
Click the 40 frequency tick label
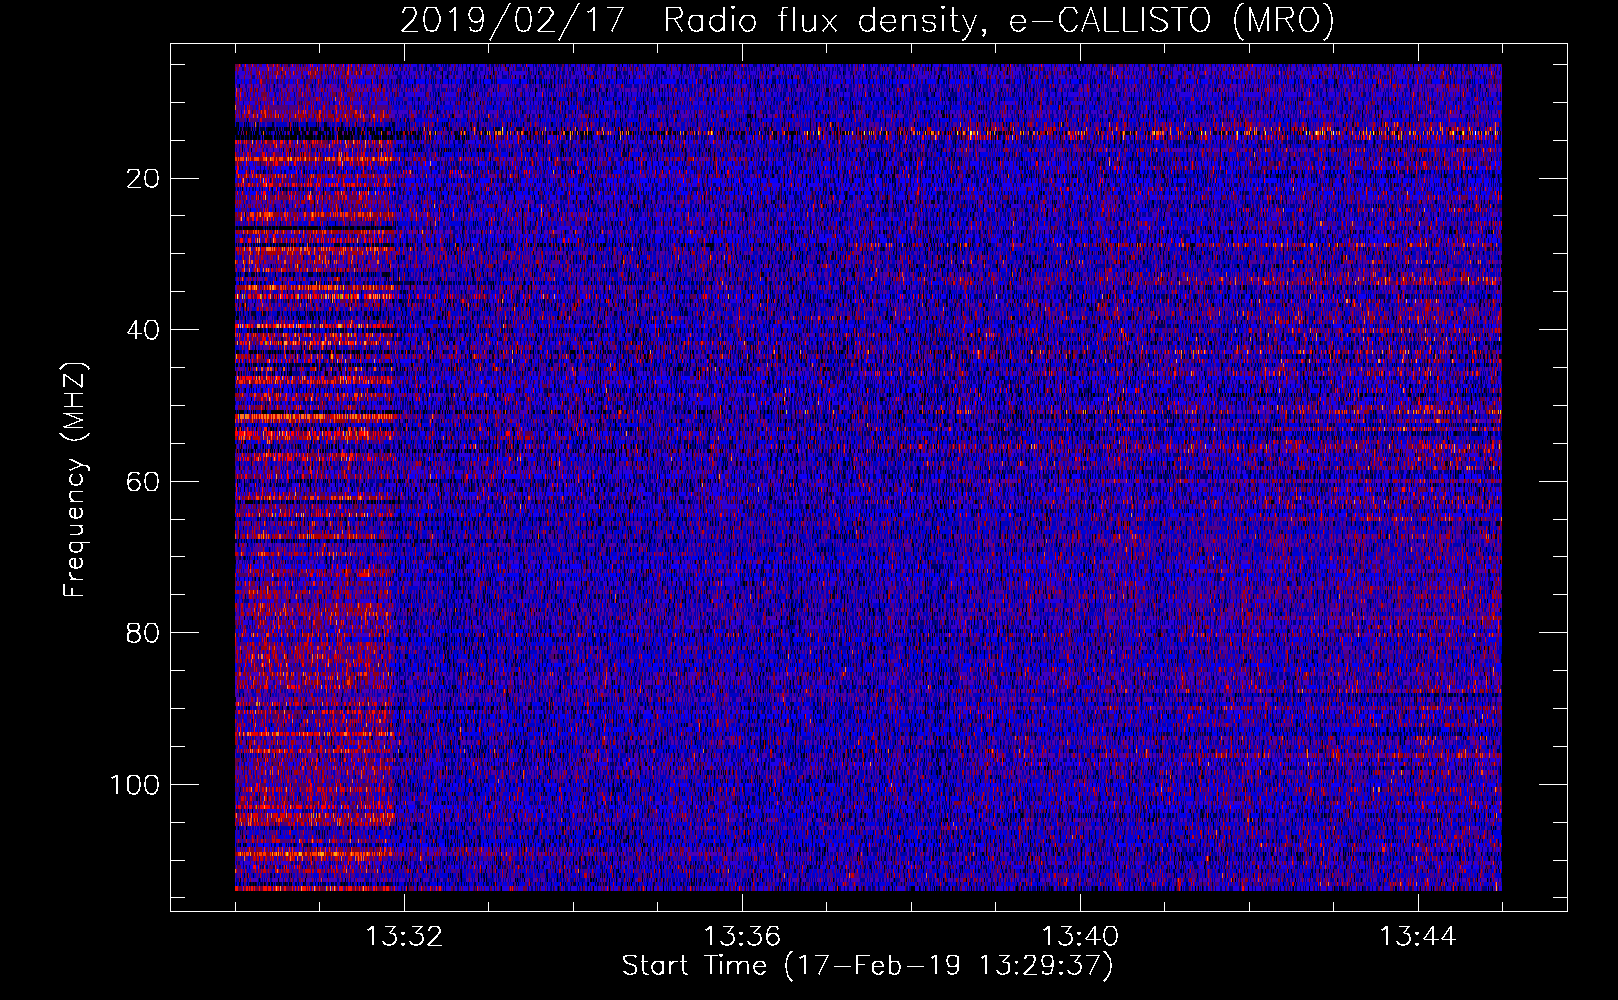(x=144, y=330)
